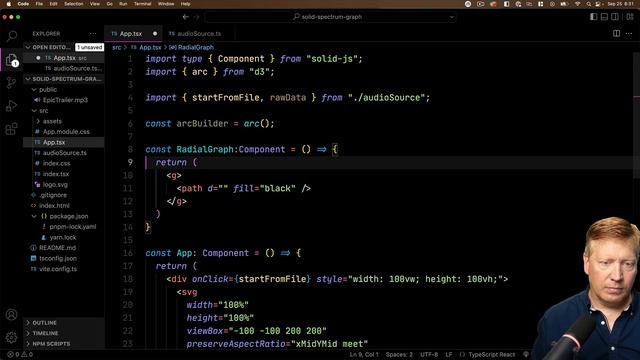Expand the NPM Scripts section
This screenshot has width=640, height=360.
[64, 344]
